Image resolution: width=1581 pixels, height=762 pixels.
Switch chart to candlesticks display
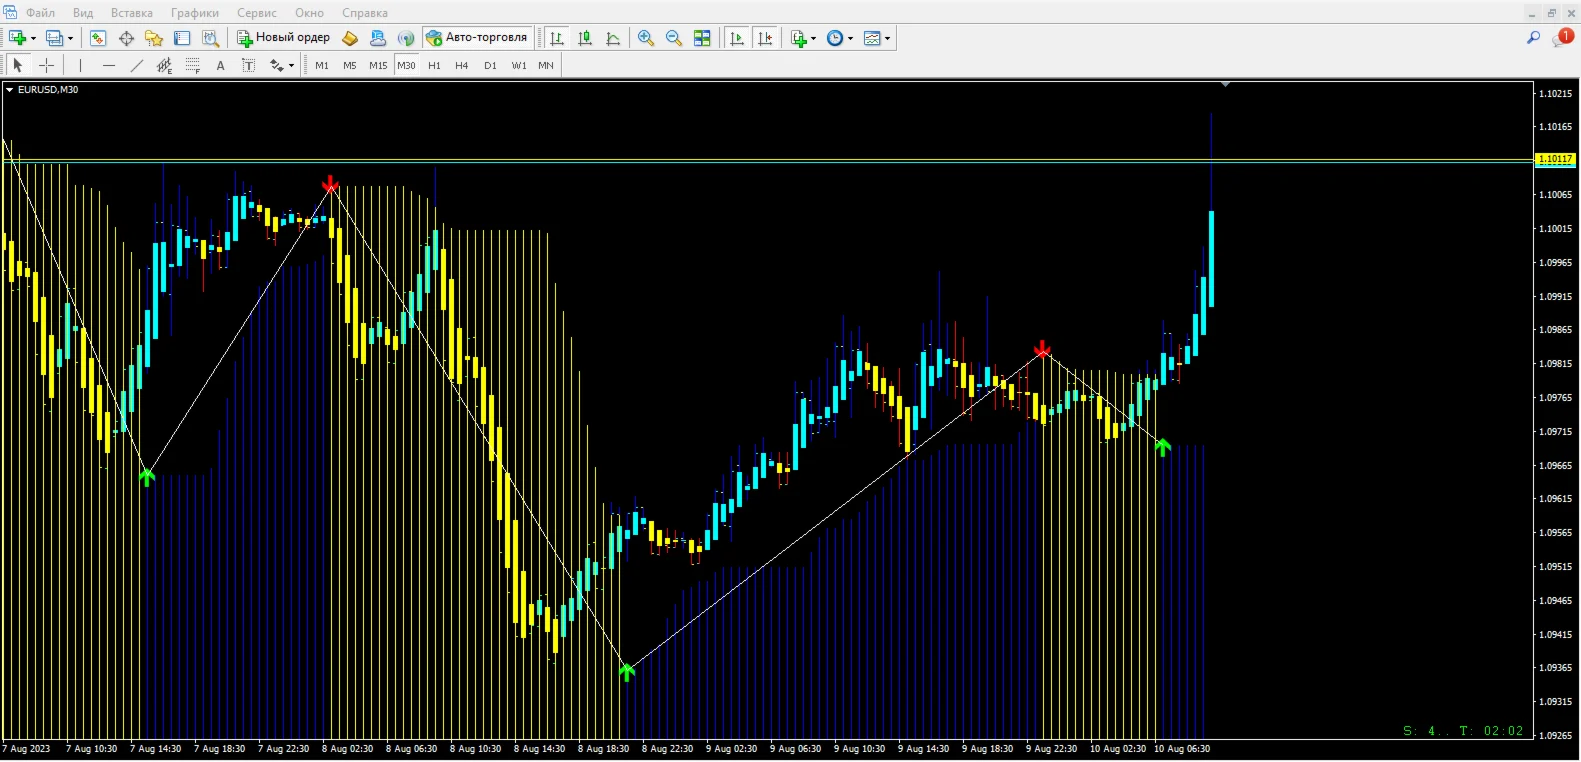pyautogui.click(x=585, y=38)
